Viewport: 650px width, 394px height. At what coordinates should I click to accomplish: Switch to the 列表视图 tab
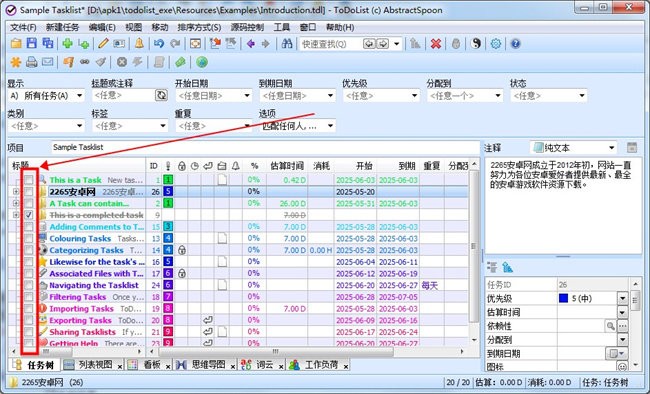tap(95, 365)
